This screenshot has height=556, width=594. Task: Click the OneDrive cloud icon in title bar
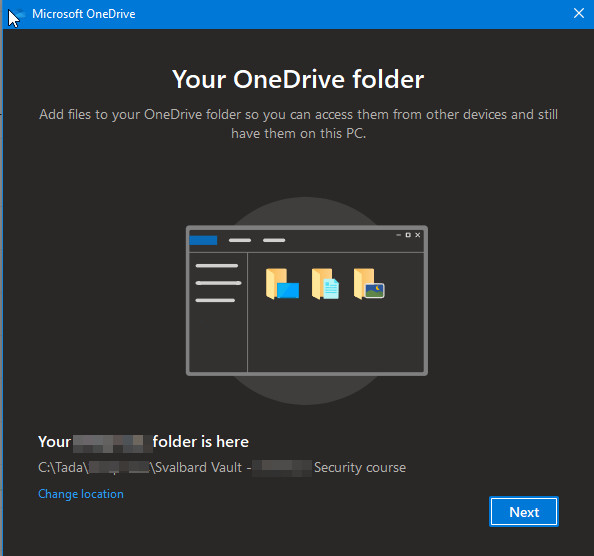point(16,14)
